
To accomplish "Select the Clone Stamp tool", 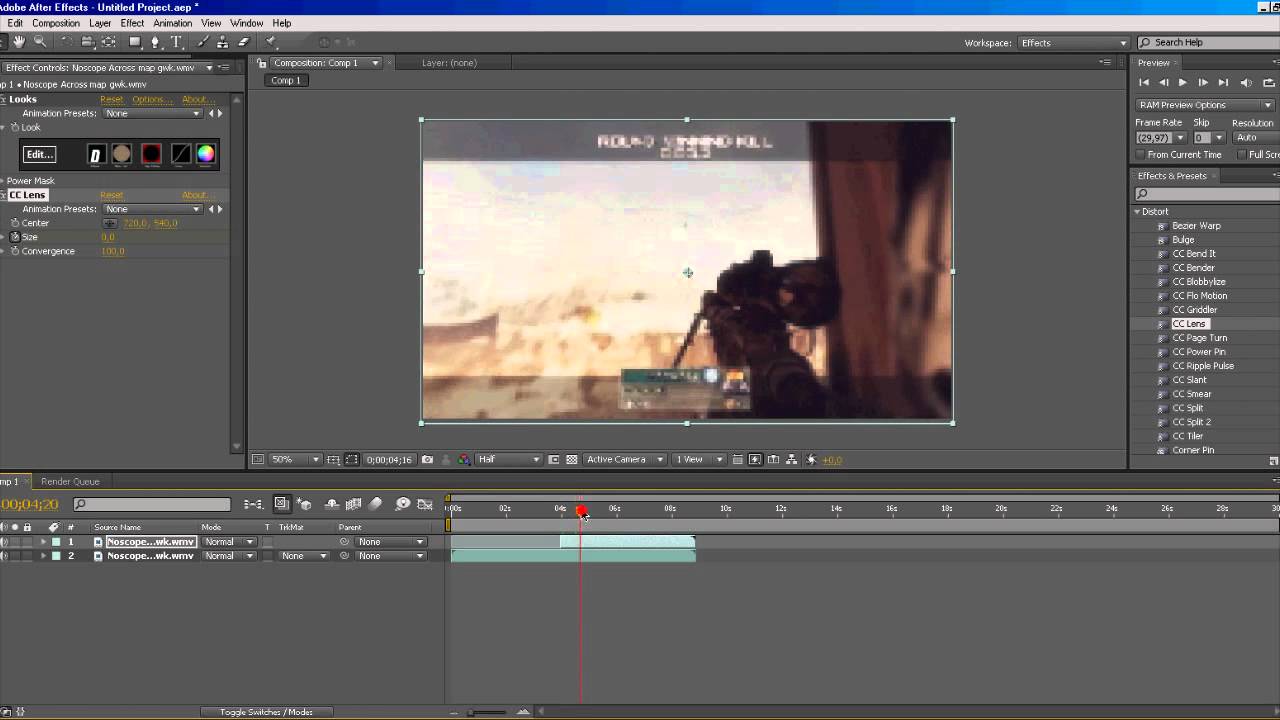I will pyautogui.click(x=222, y=42).
